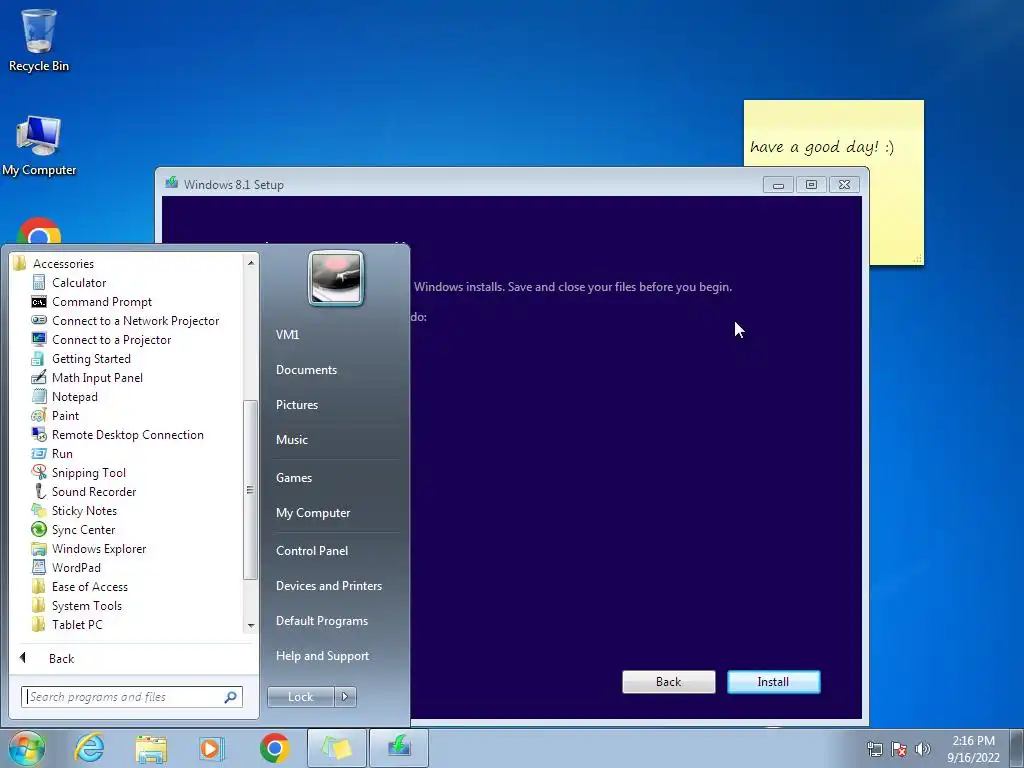The height and width of the screenshot is (768, 1024).
Task: Click the network tray icon
Action: (874, 749)
